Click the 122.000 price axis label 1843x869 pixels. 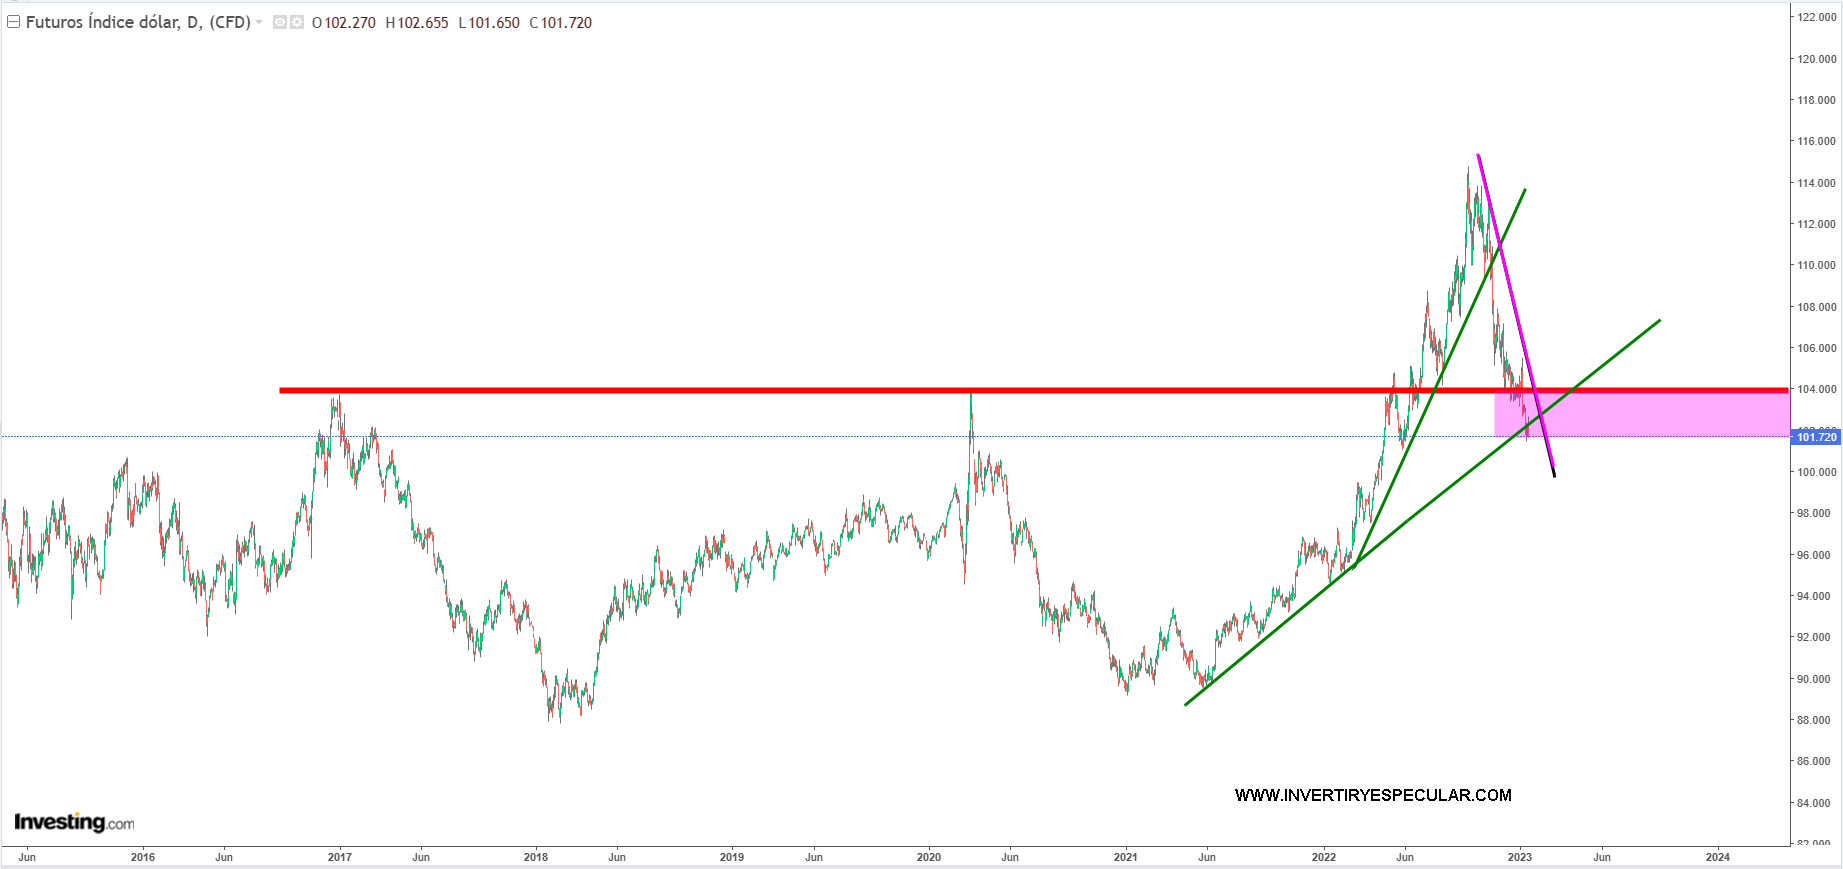tap(1816, 17)
